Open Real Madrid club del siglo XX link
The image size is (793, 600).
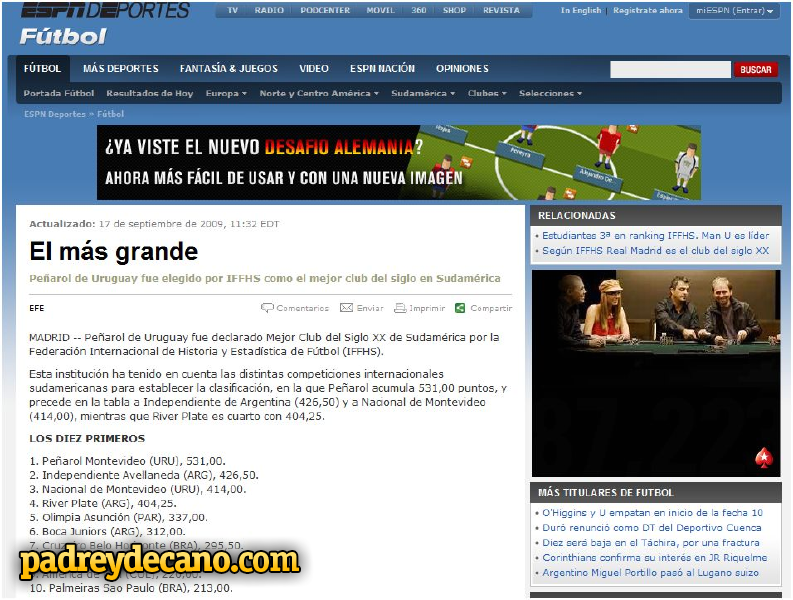(655, 250)
